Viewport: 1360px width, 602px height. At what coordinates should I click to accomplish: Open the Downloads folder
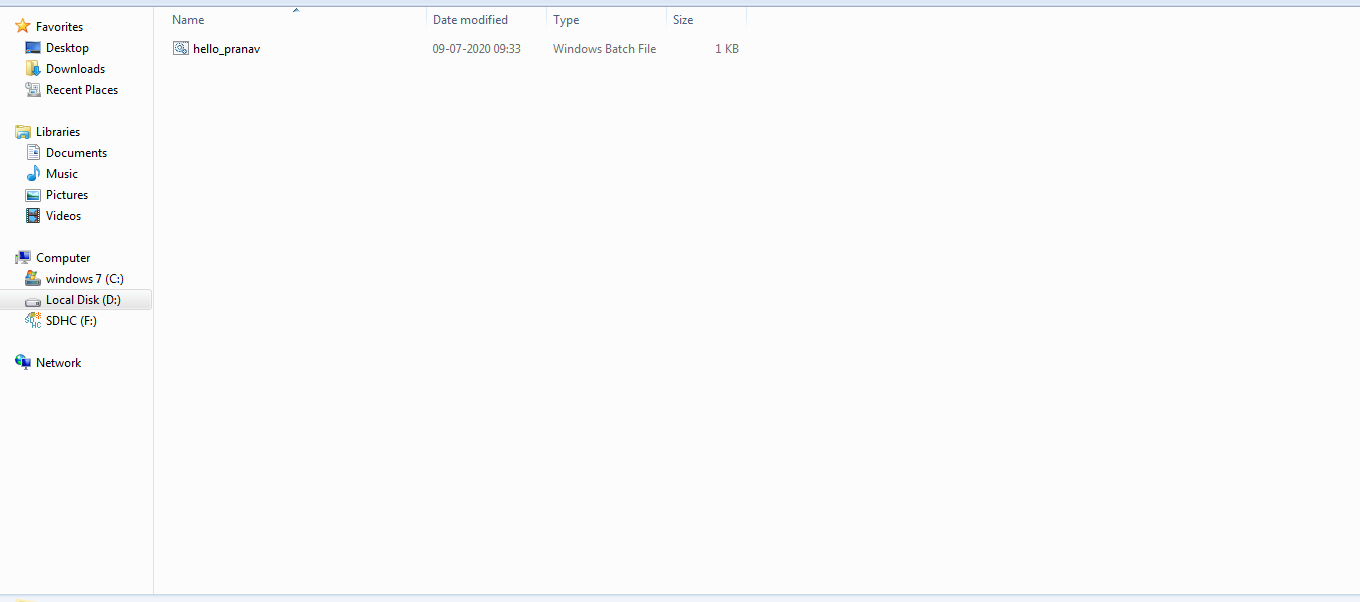[75, 68]
